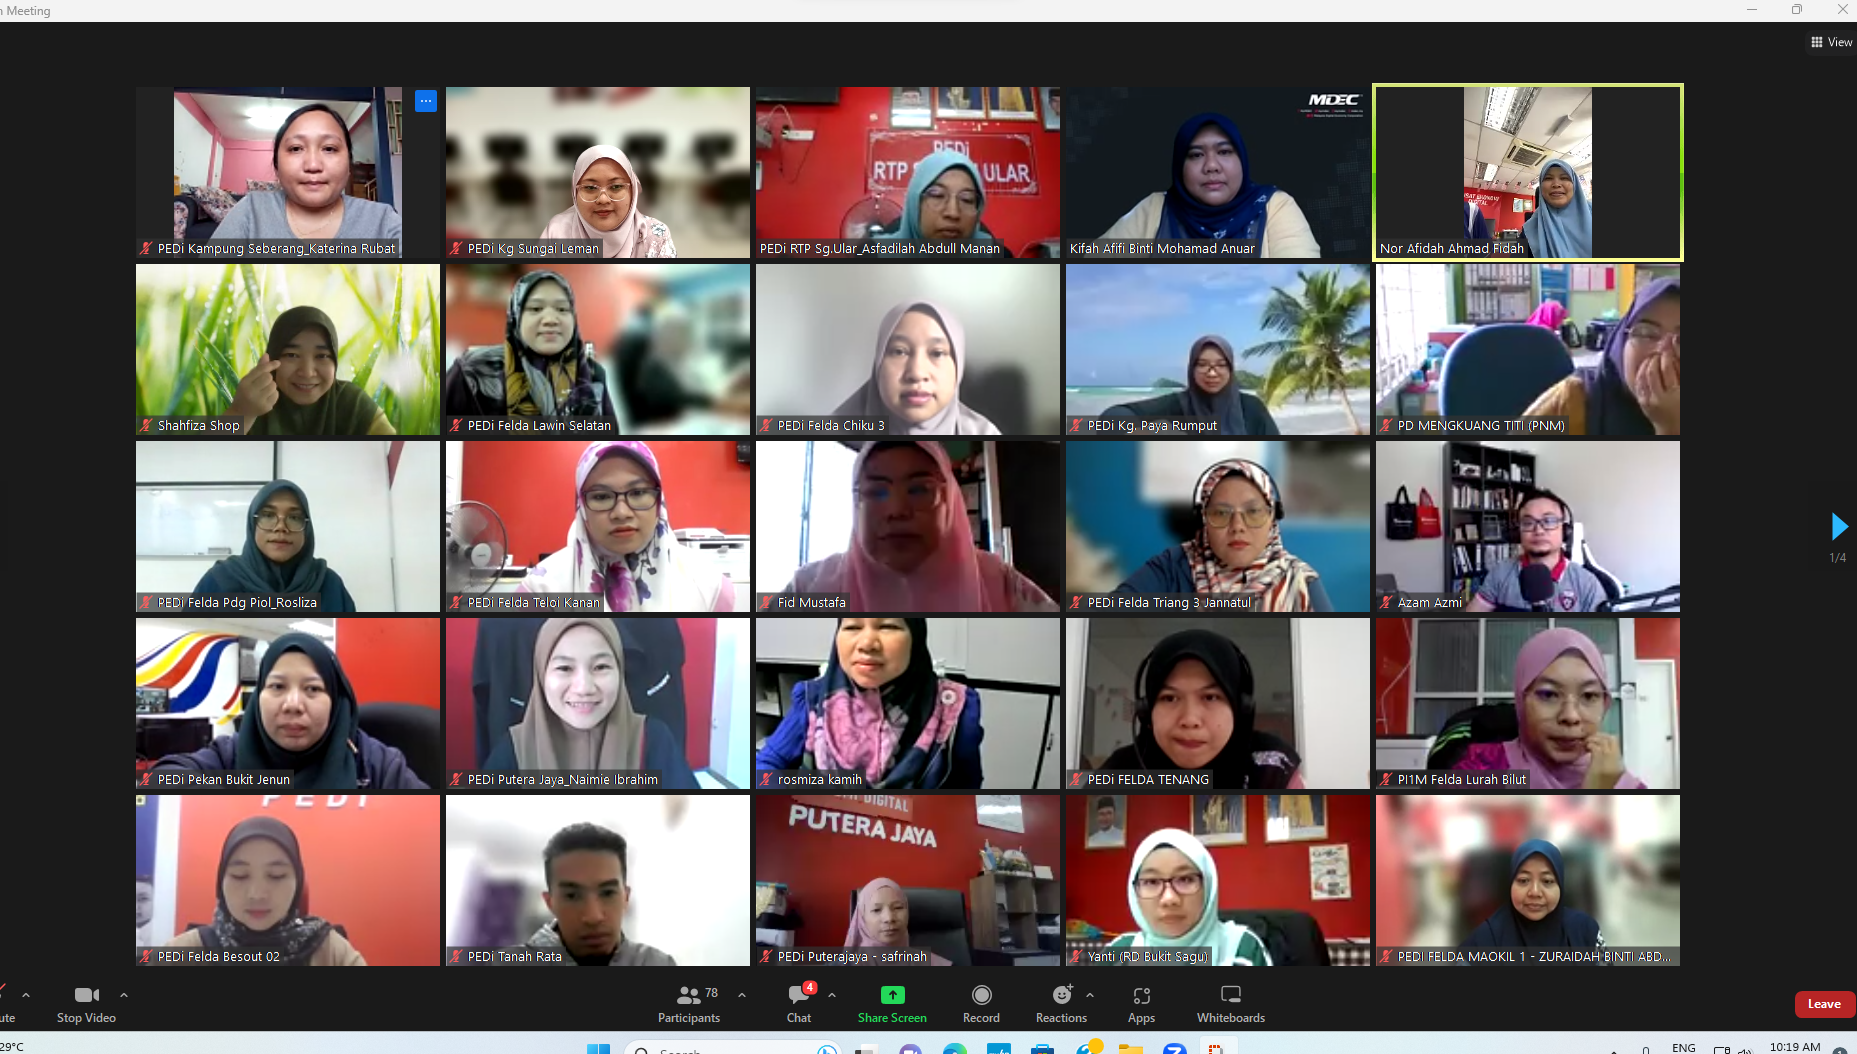Viewport: 1857px width, 1054px height.
Task: Open Whiteboards
Action: pos(1230,1003)
